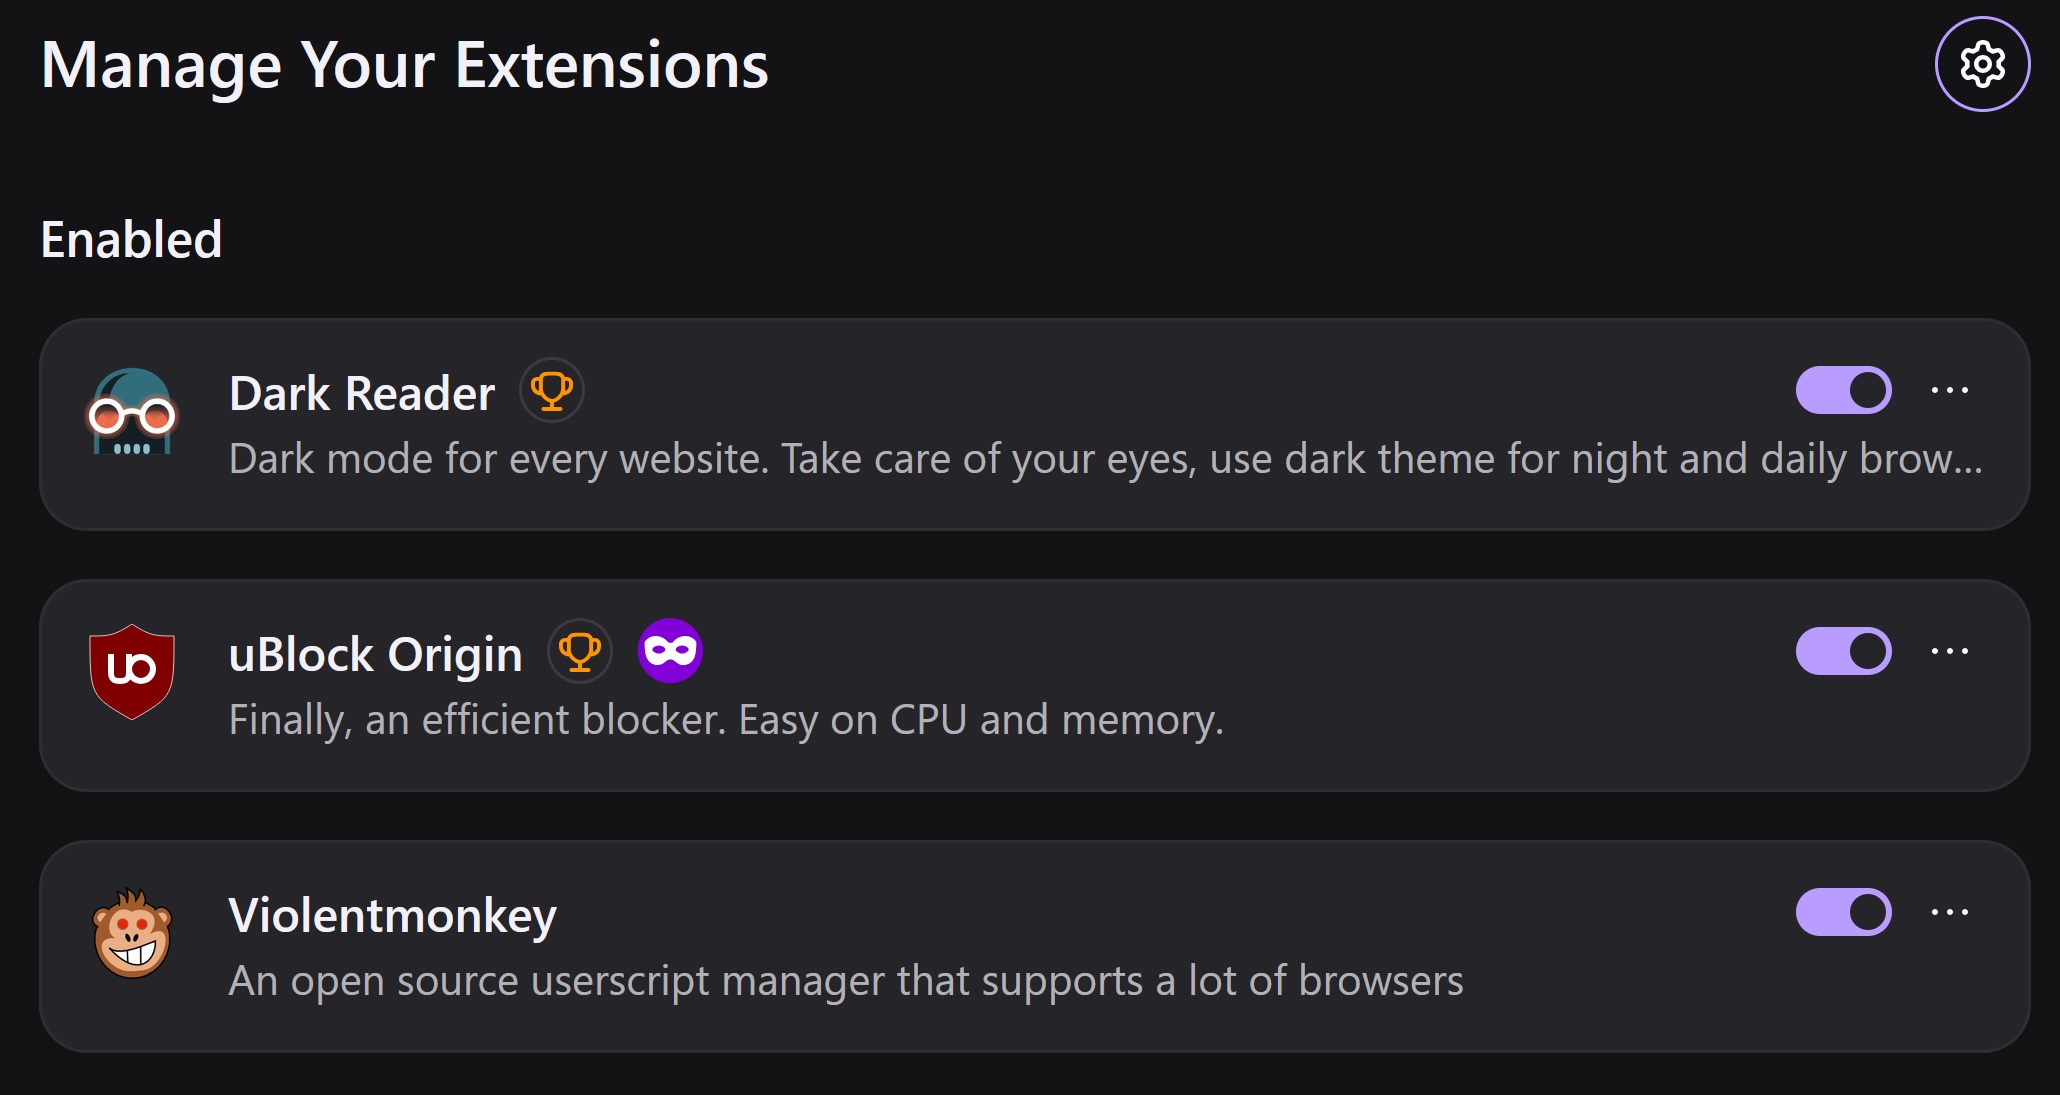Turn off the uBlock Origin toggle
Image resolution: width=2060 pixels, height=1095 pixels.
(x=1843, y=651)
